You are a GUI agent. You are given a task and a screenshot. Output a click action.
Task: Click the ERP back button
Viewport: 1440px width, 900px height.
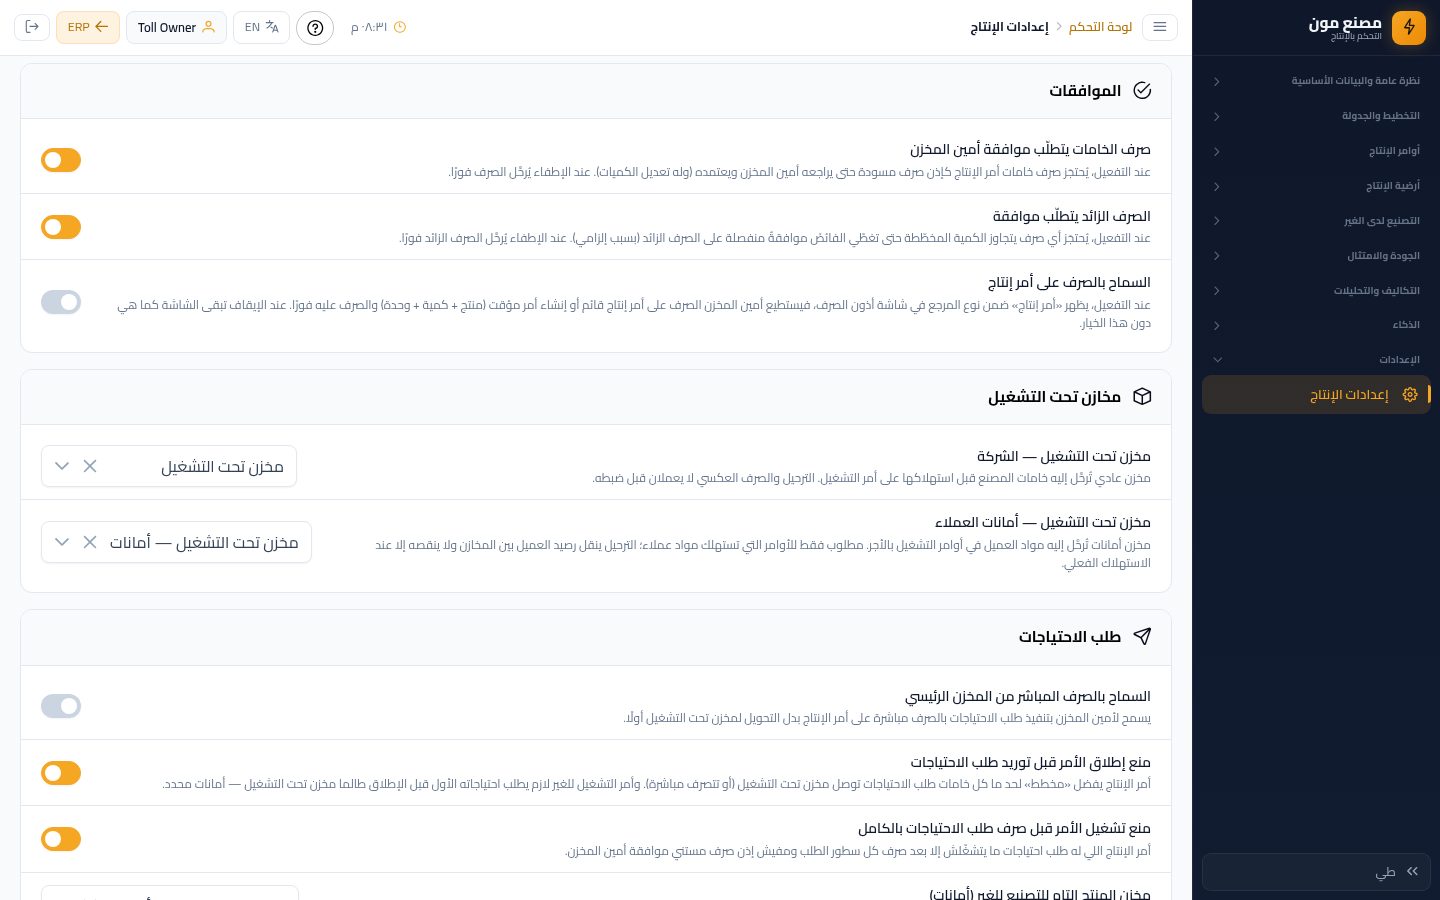[88, 27]
